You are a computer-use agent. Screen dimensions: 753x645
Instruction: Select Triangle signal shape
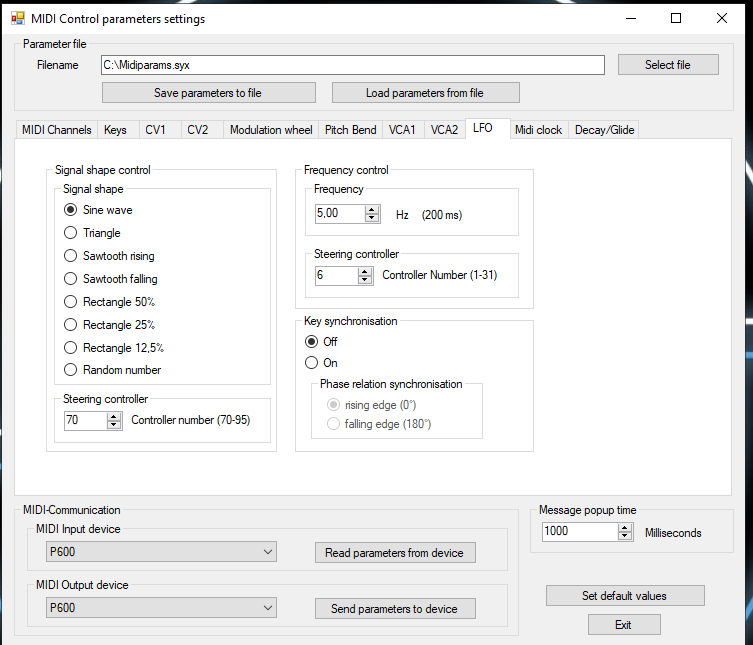pyautogui.click(x=92, y=233)
